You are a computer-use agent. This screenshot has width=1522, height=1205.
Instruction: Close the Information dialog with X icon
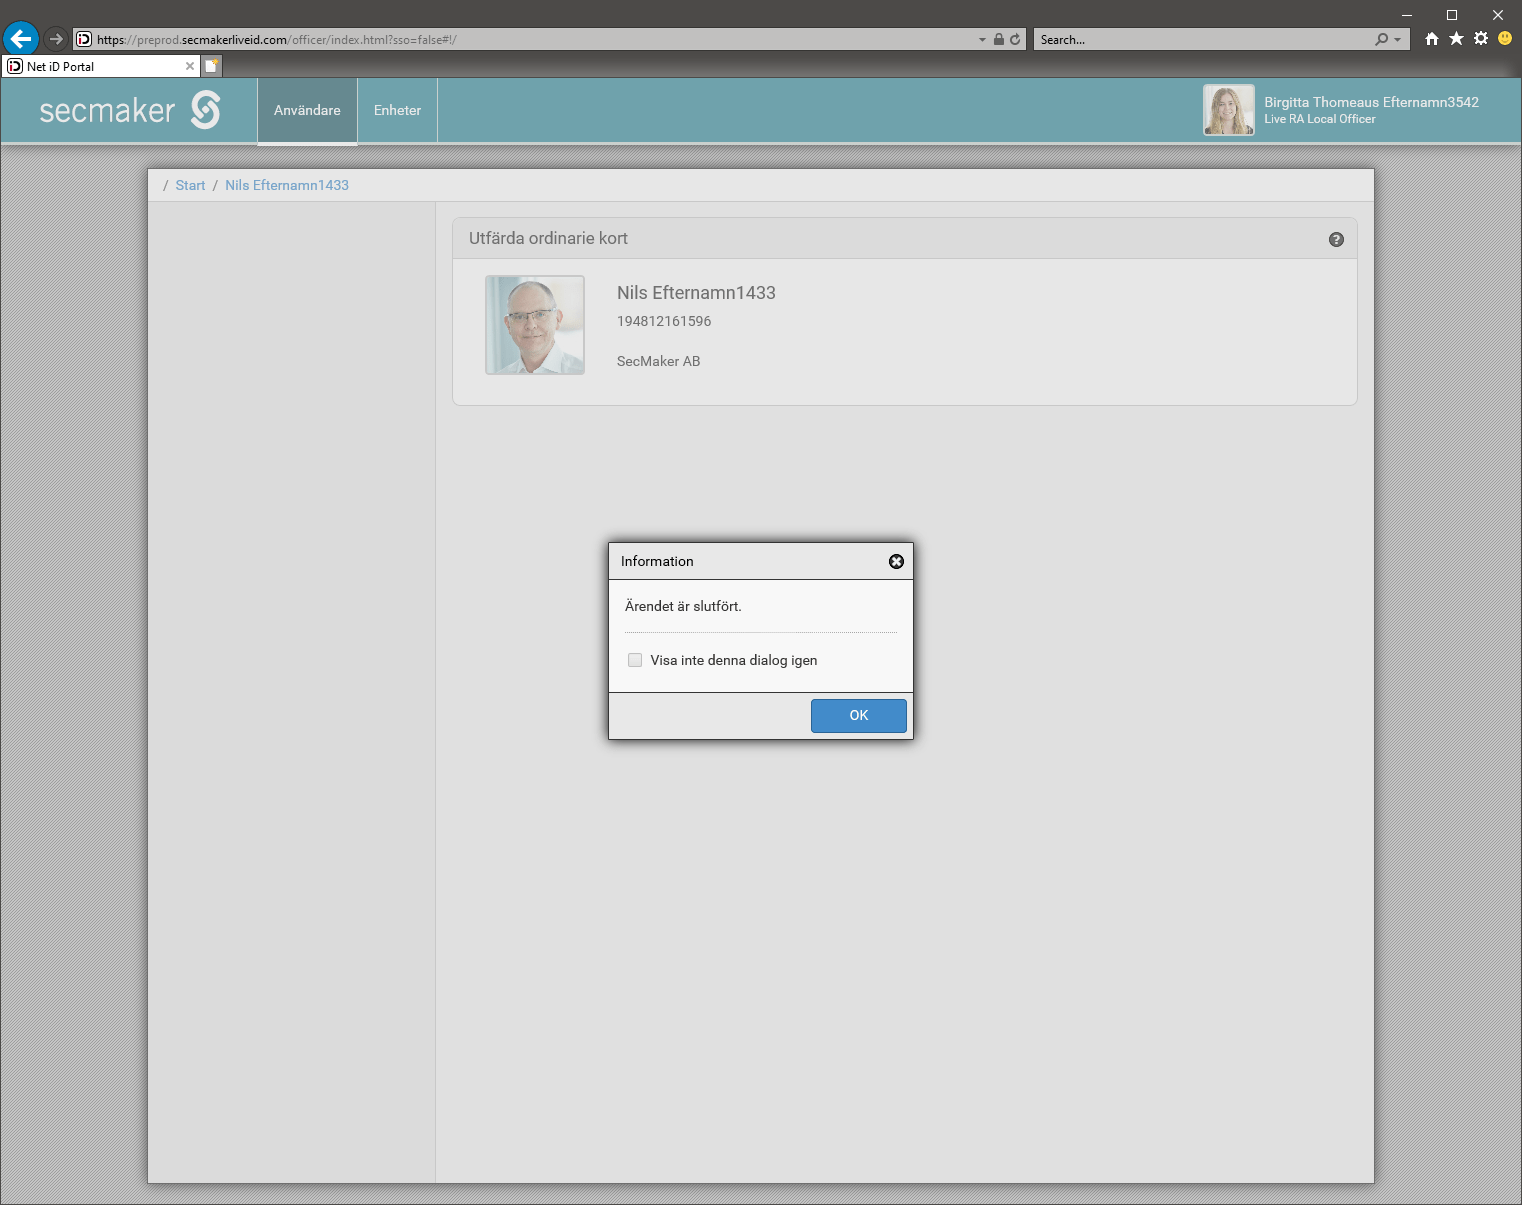(x=896, y=562)
